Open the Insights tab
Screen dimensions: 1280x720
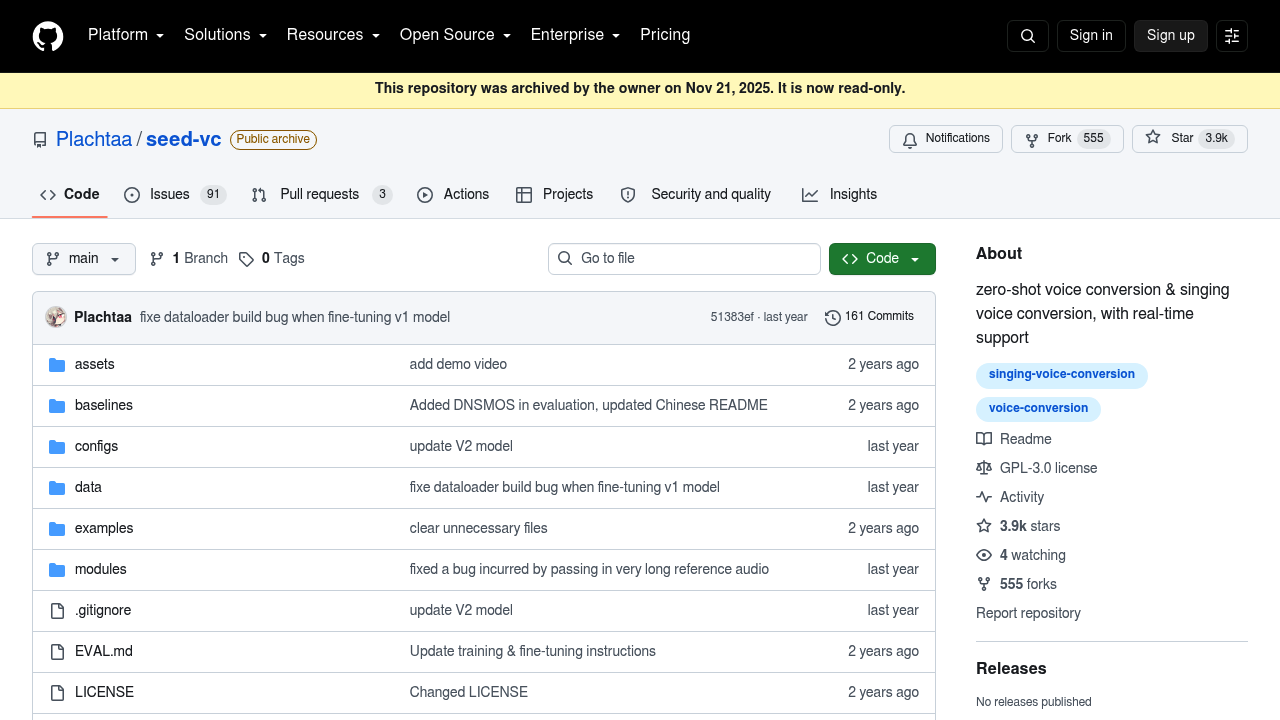coord(840,195)
